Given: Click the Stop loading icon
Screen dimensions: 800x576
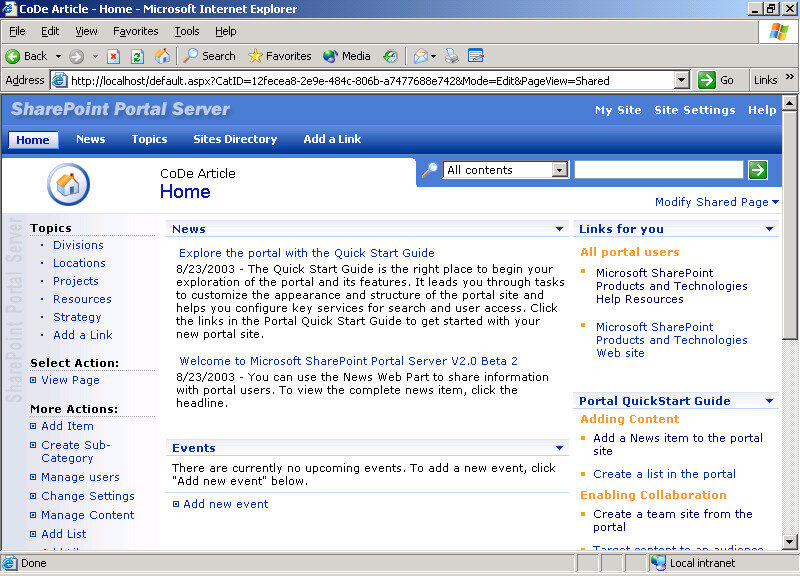Looking at the screenshot, I should pyautogui.click(x=113, y=56).
